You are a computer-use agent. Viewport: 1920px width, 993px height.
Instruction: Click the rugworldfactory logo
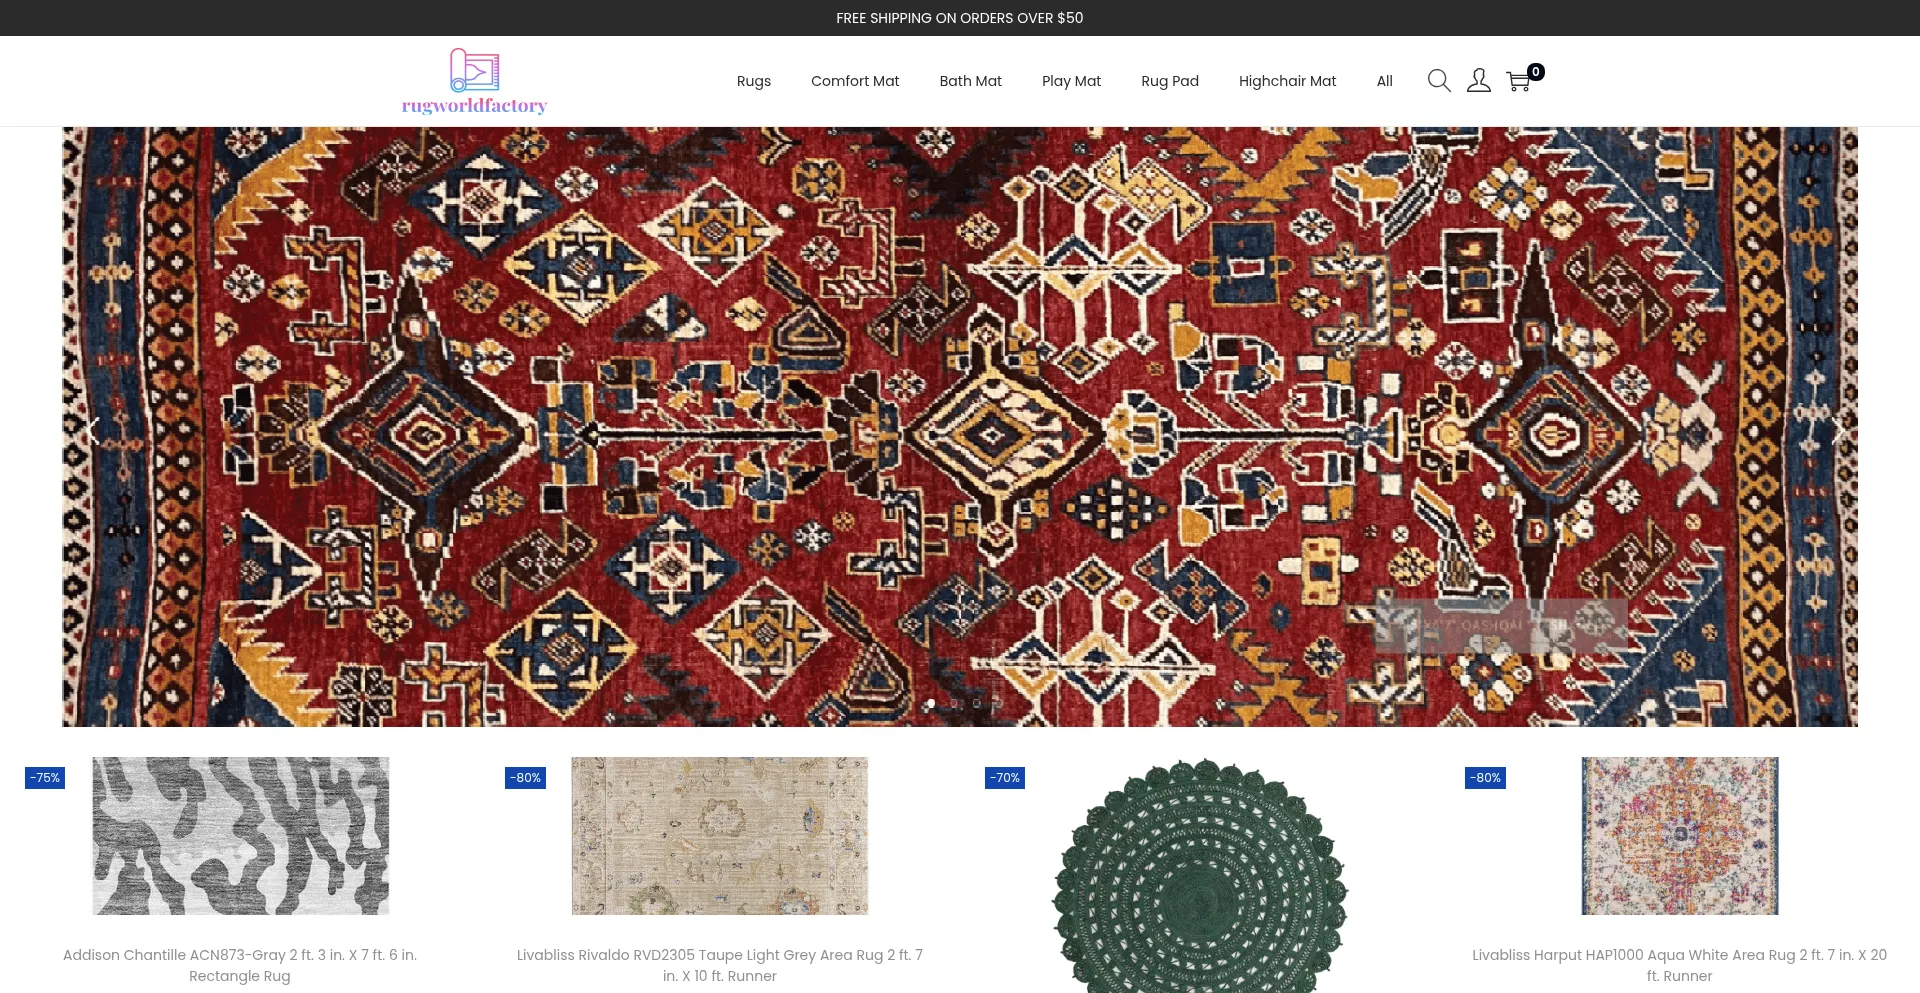[x=474, y=81]
